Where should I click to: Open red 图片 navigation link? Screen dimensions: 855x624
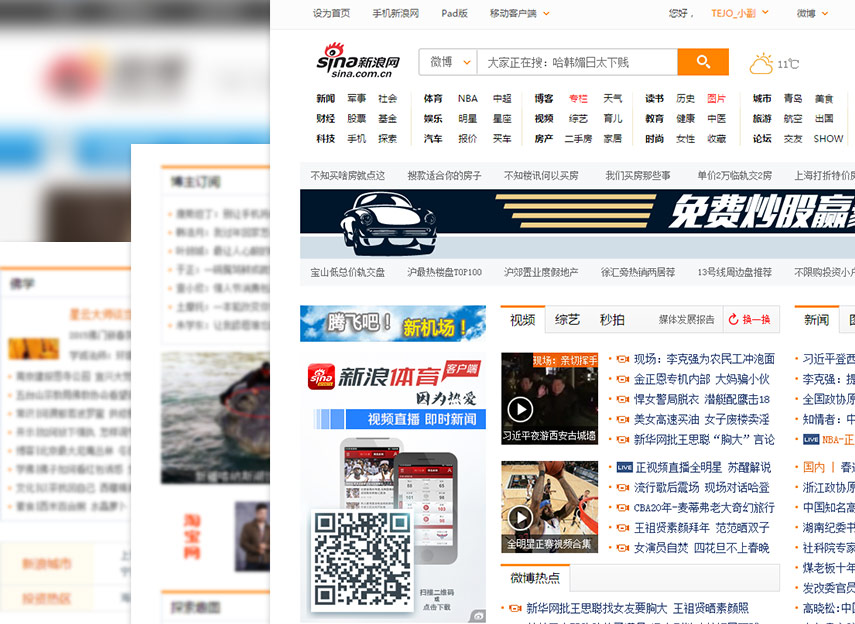coord(716,99)
